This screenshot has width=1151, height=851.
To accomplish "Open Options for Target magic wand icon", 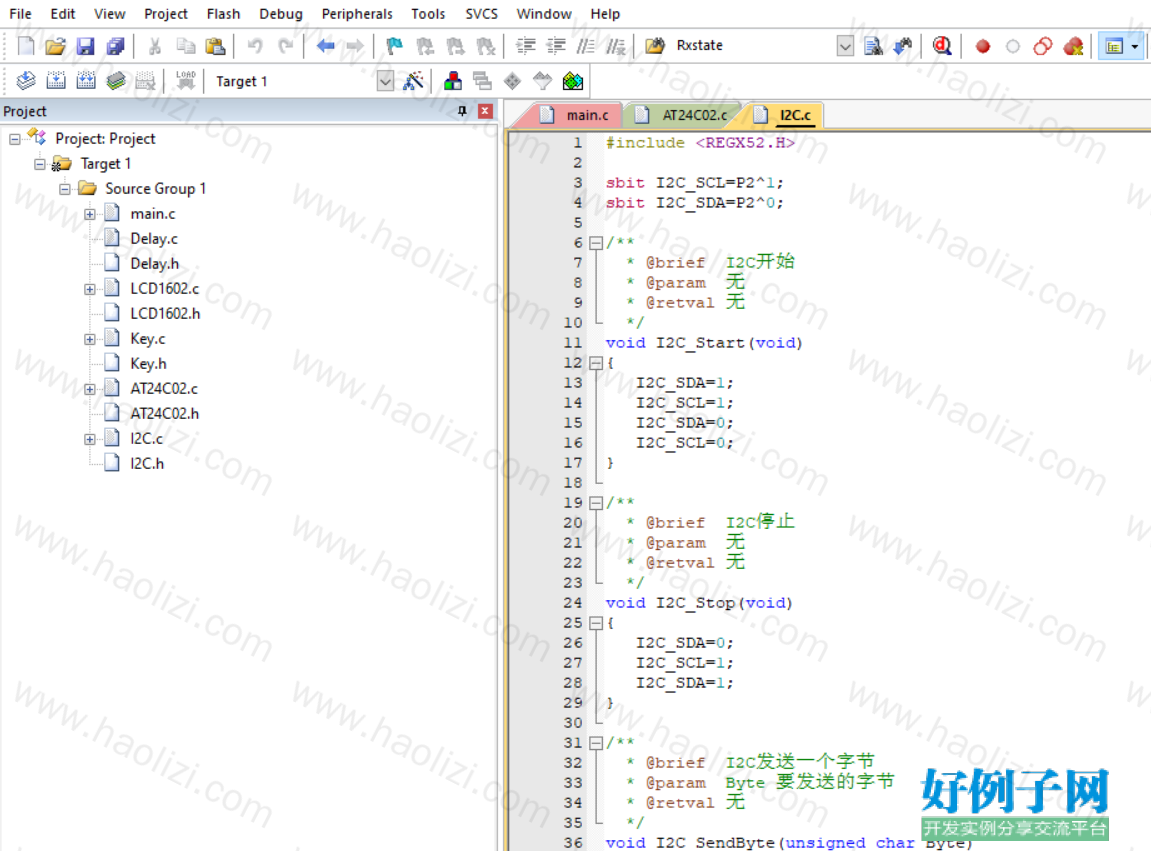I will [x=413, y=81].
